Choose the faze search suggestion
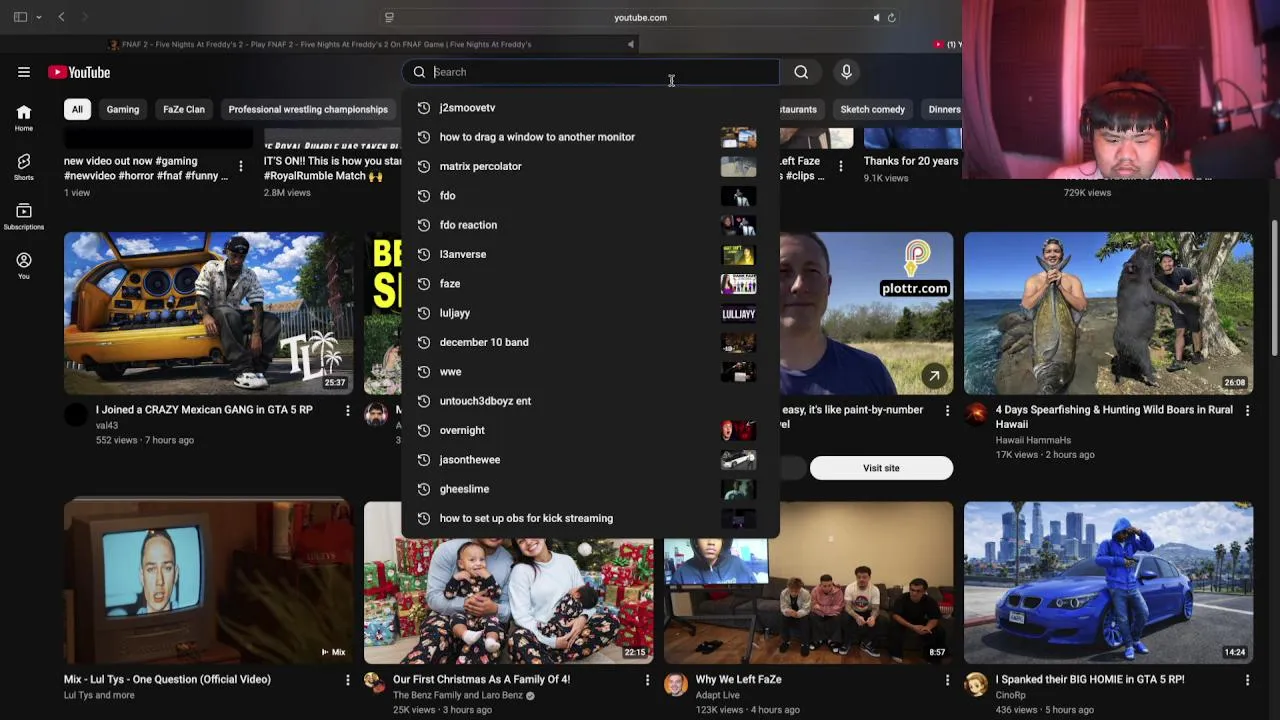The height and width of the screenshot is (720, 1280). click(590, 283)
